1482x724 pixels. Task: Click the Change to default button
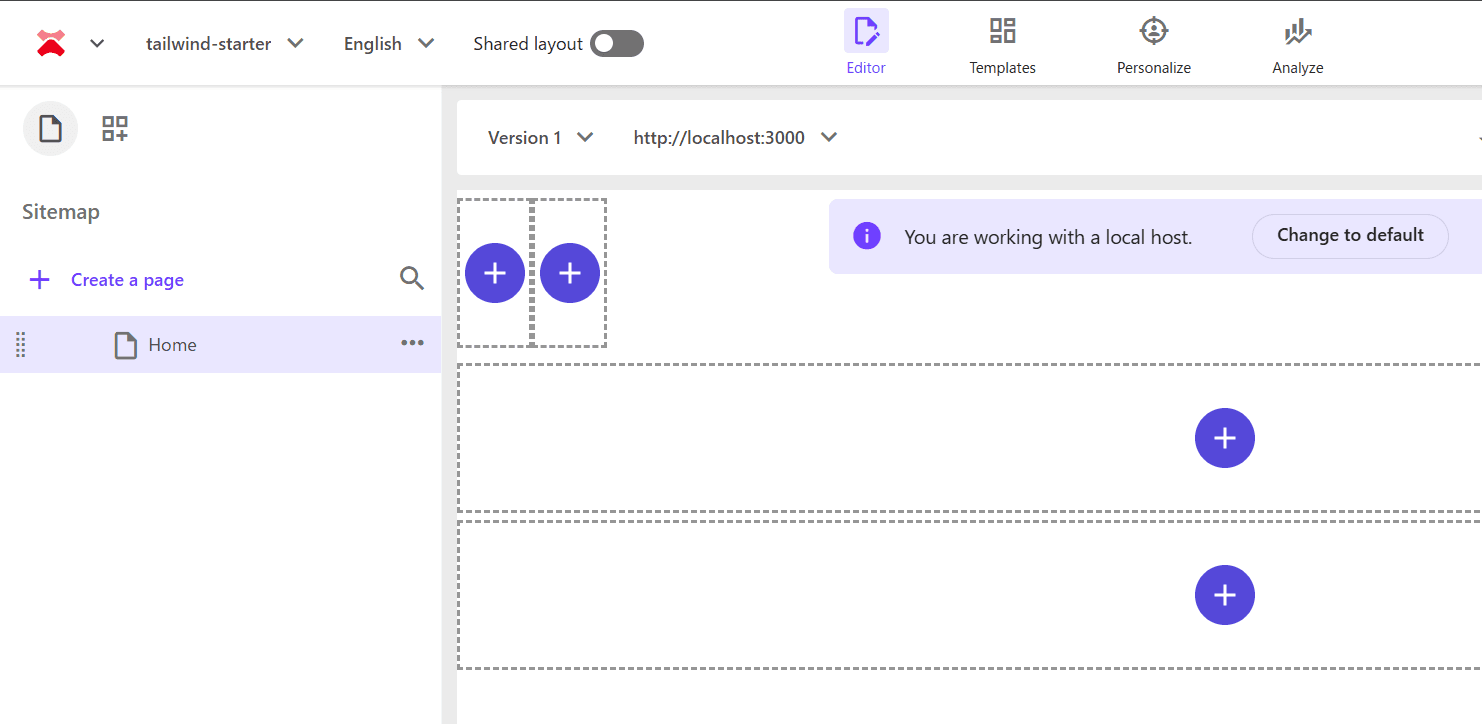click(x=1350, y=236)
